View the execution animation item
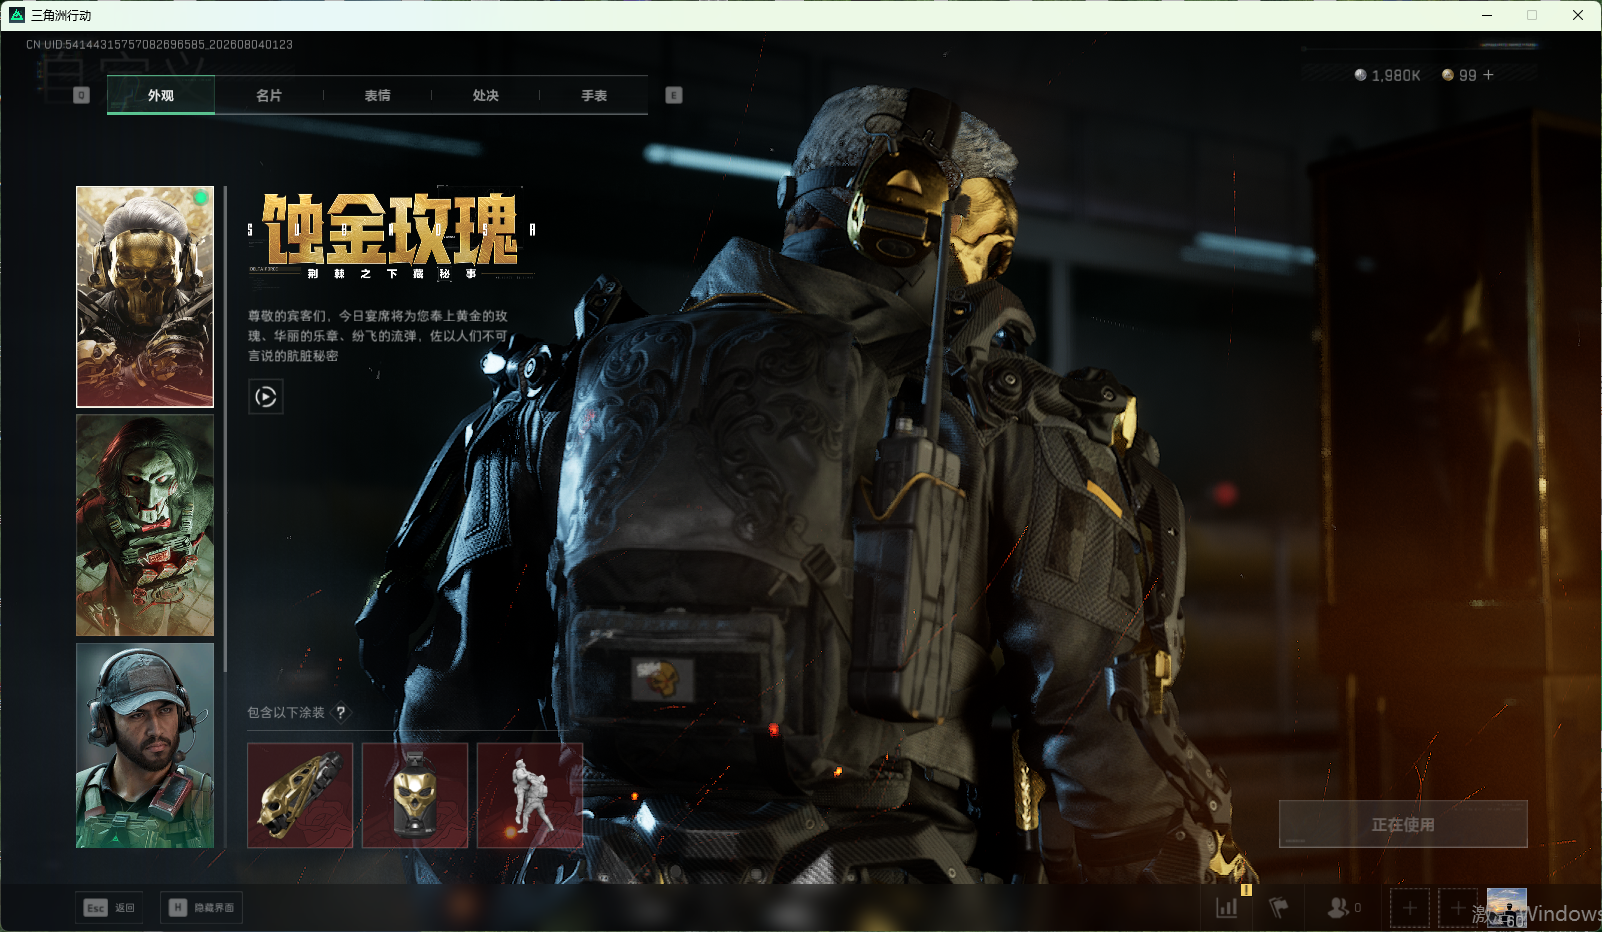Image resolution: width=1602 pixels, height=932 pixels. (530, 795)
